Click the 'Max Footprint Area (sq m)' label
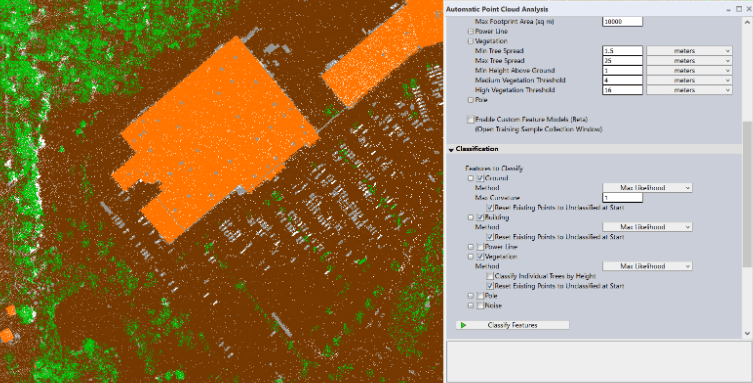This screenshot has height=383, width=753. pos(514,22)
